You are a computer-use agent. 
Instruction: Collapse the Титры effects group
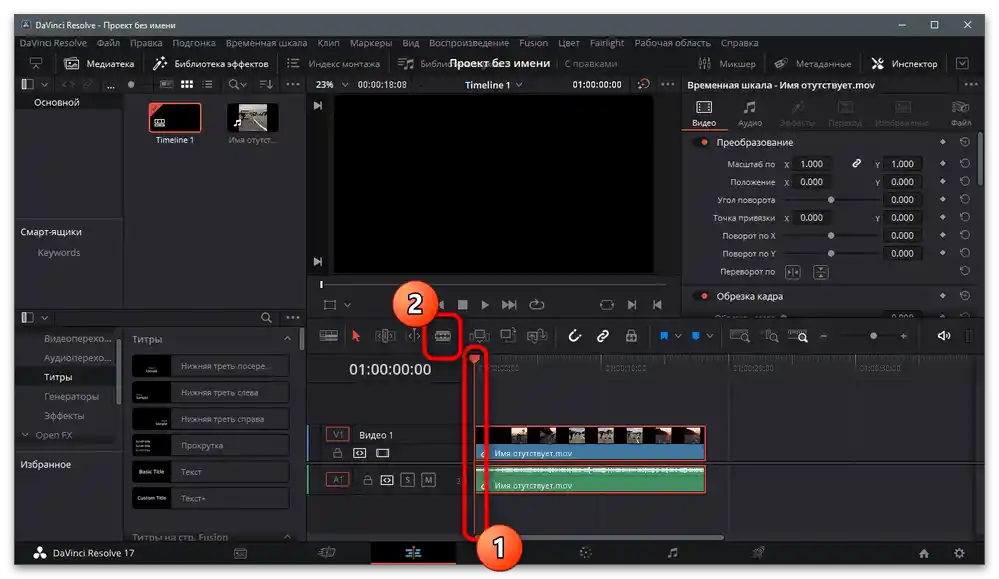(287, 339)
